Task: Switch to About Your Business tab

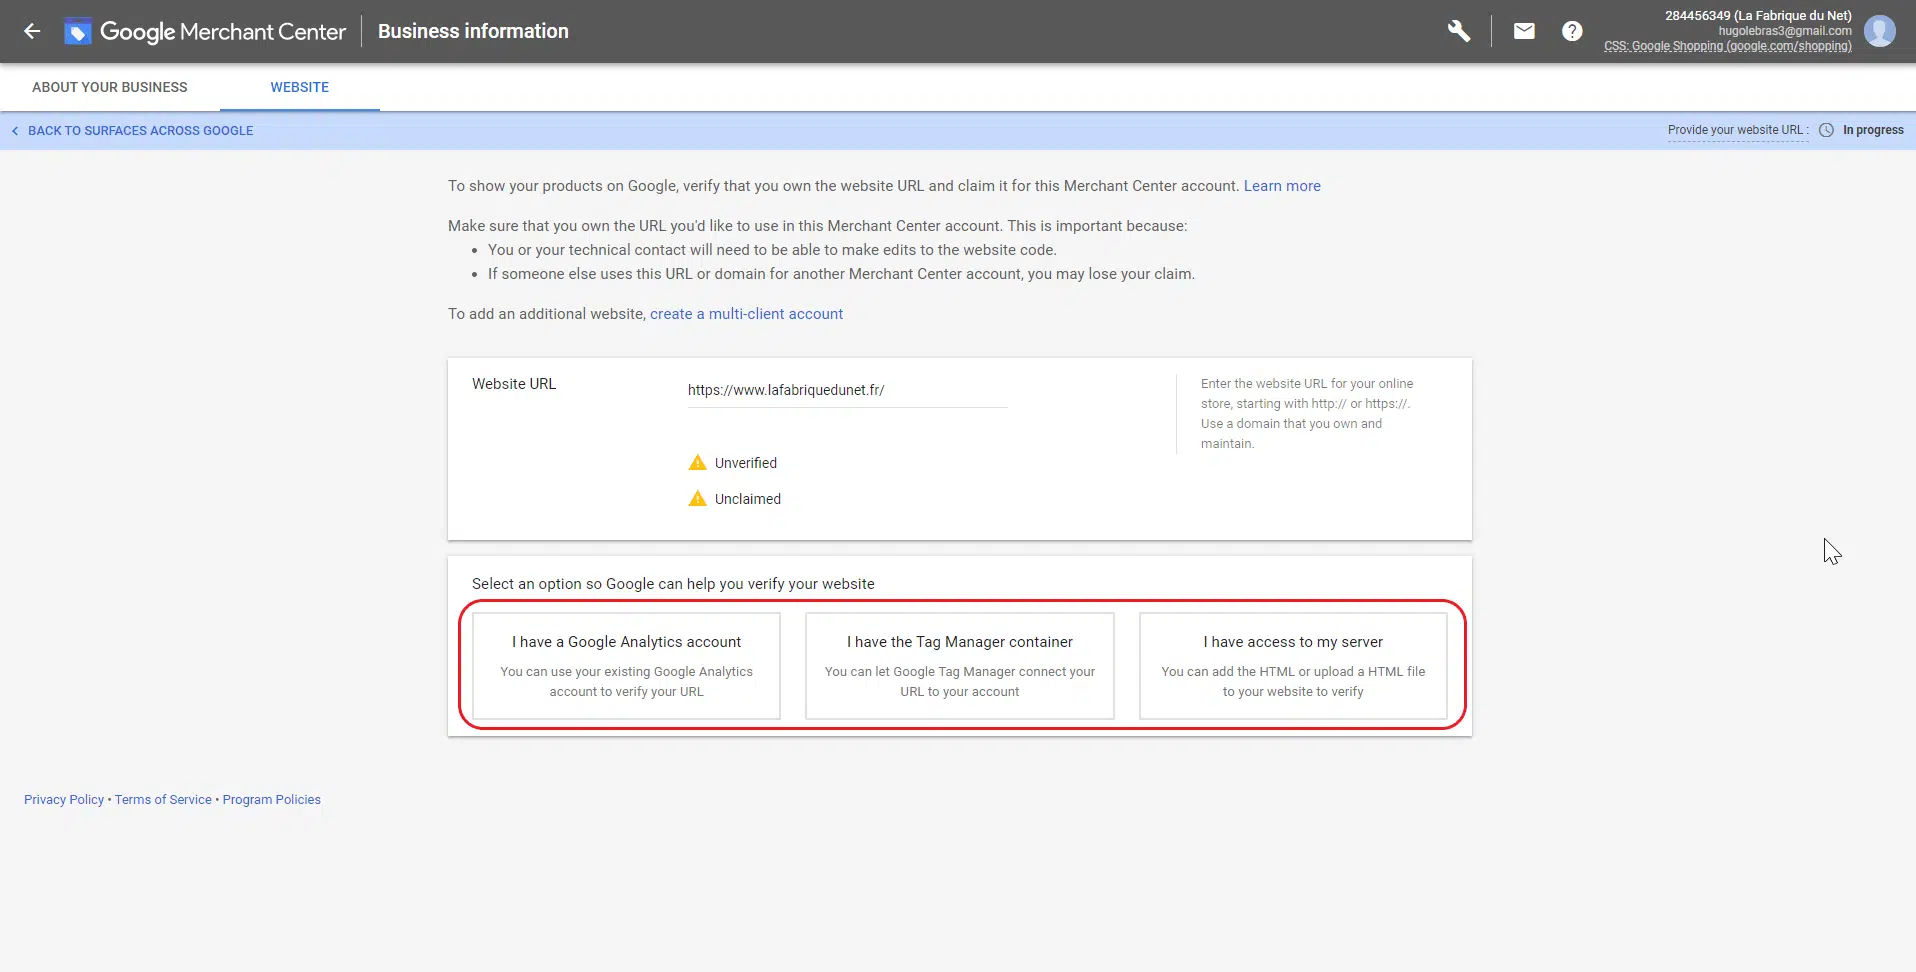Action: point(110,87)
